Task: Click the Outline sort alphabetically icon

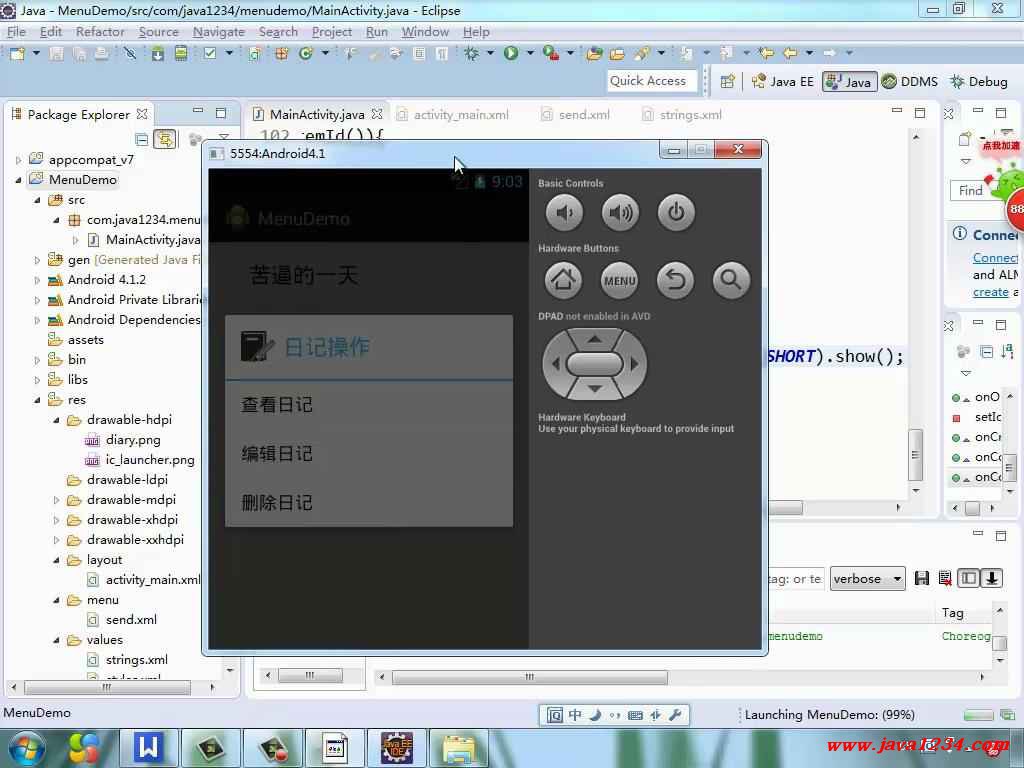Action: [1007, 352]
